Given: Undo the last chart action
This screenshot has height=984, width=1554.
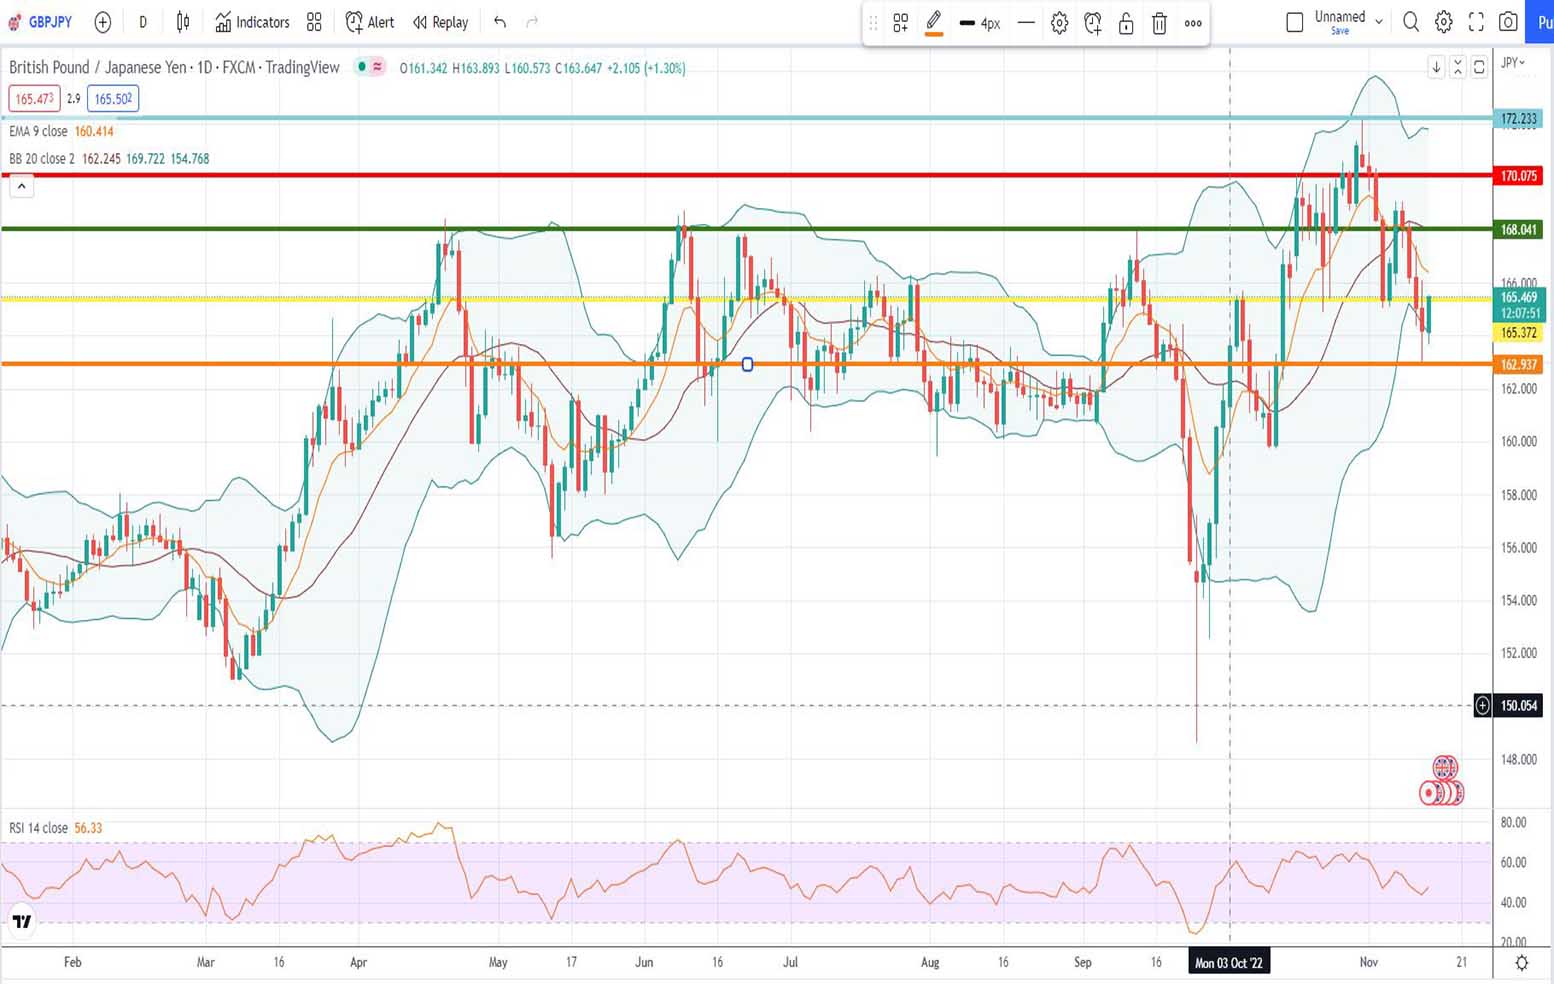Looking at the screenshot, I should [x=500, y=22].
